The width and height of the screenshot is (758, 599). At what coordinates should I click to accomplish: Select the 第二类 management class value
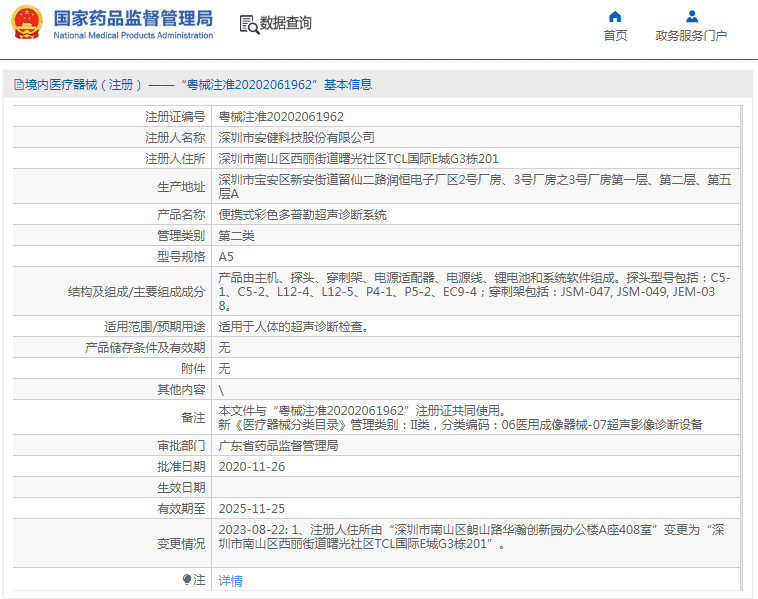pyautogui.click(x=236, y=236)
